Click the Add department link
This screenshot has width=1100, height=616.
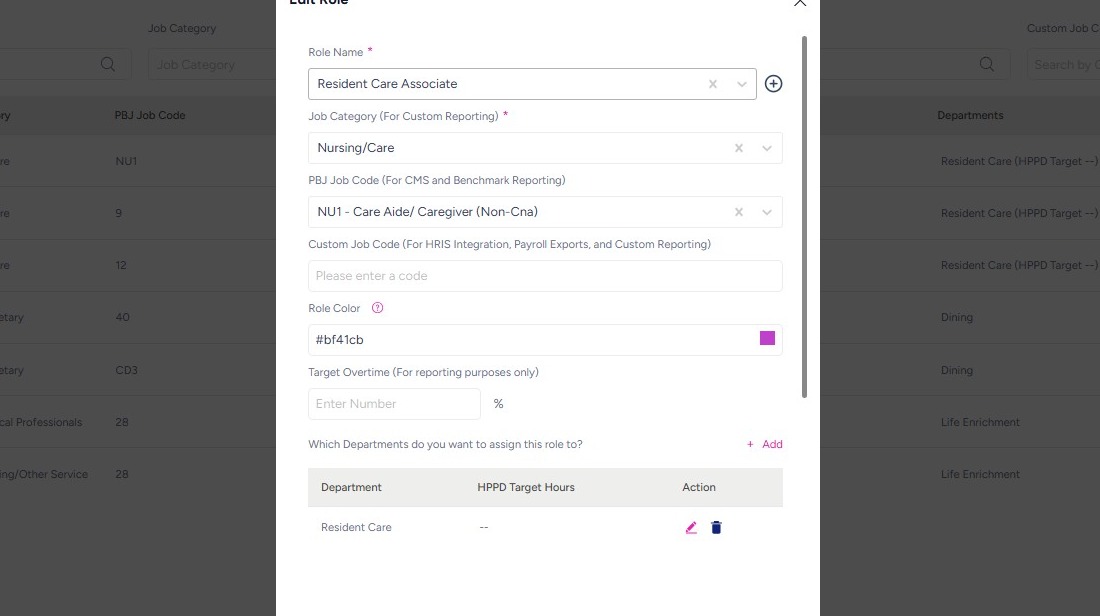point(765,444)
